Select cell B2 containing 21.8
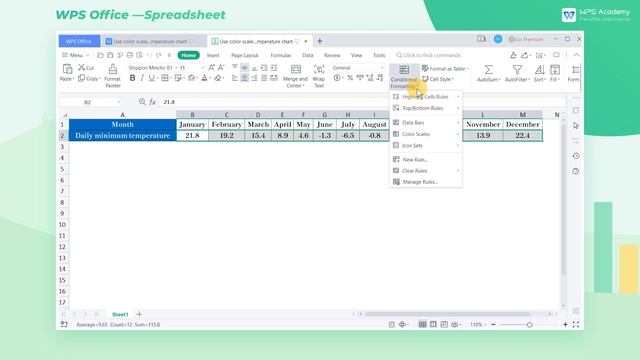The width and height of the screenshot is (640, 360). coord(192,136)
